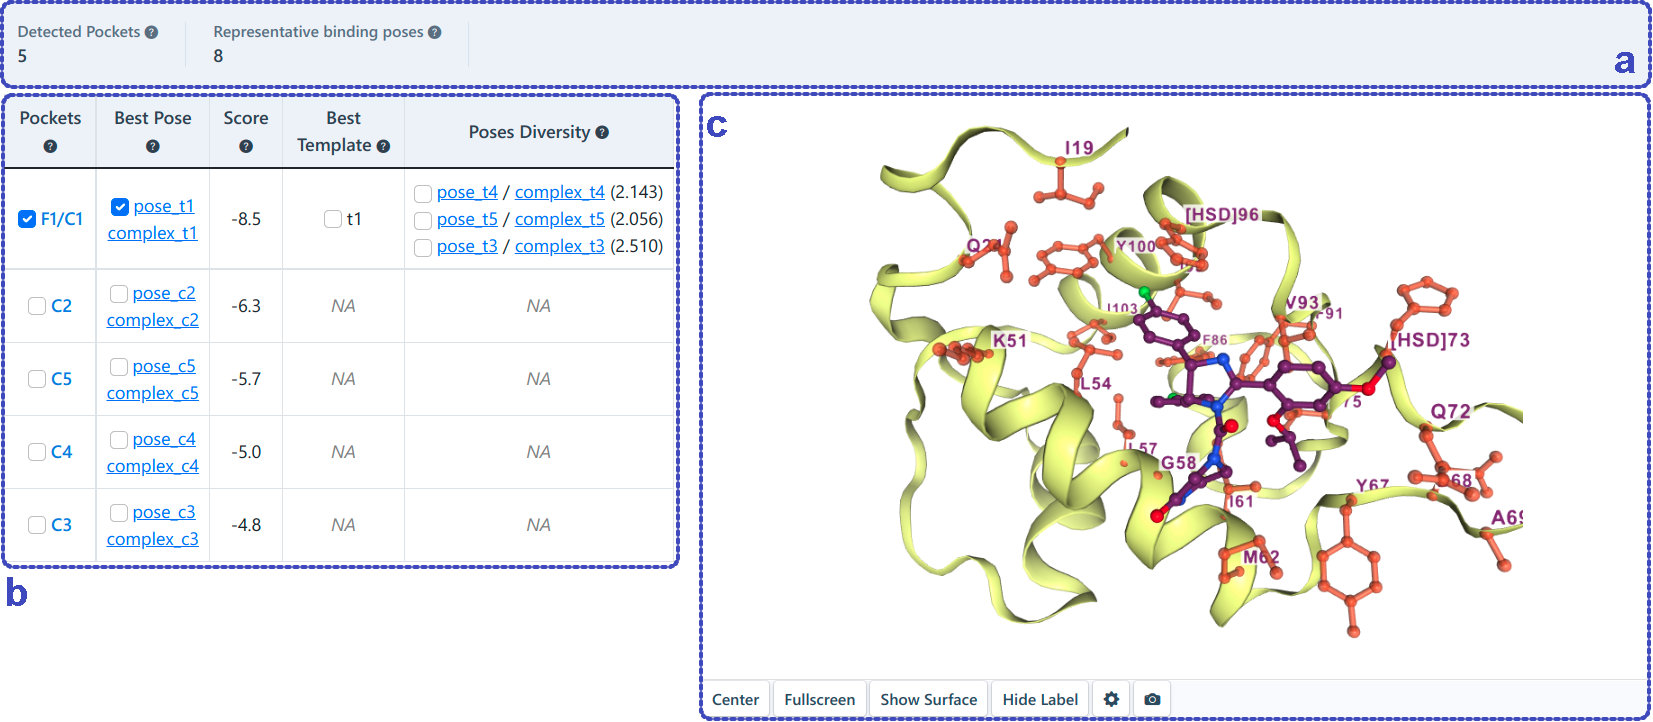Check the t1 best template checkbox

pos(333,219)
